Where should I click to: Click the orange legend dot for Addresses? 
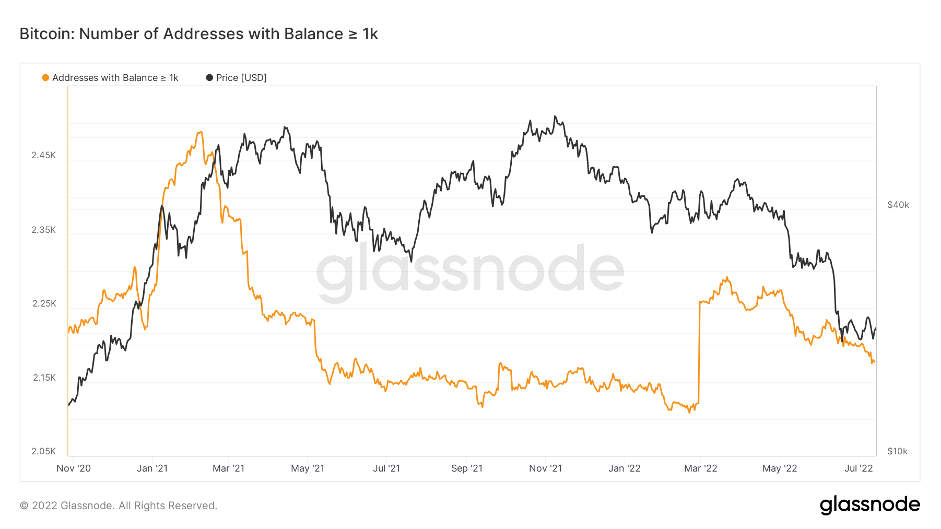click(45, 77)
